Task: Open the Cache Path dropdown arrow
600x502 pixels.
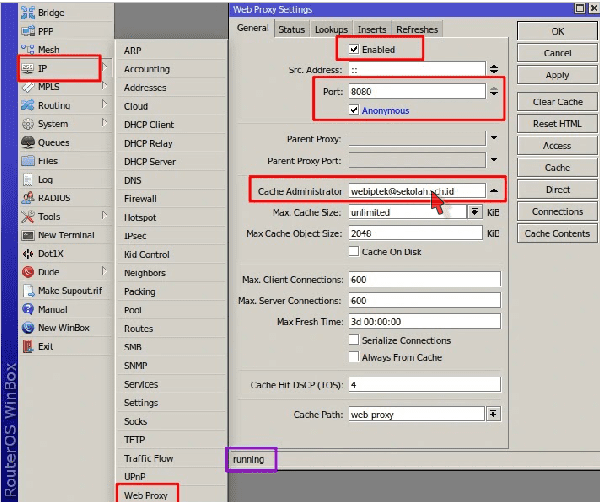Action: click(x=494, y=414)
